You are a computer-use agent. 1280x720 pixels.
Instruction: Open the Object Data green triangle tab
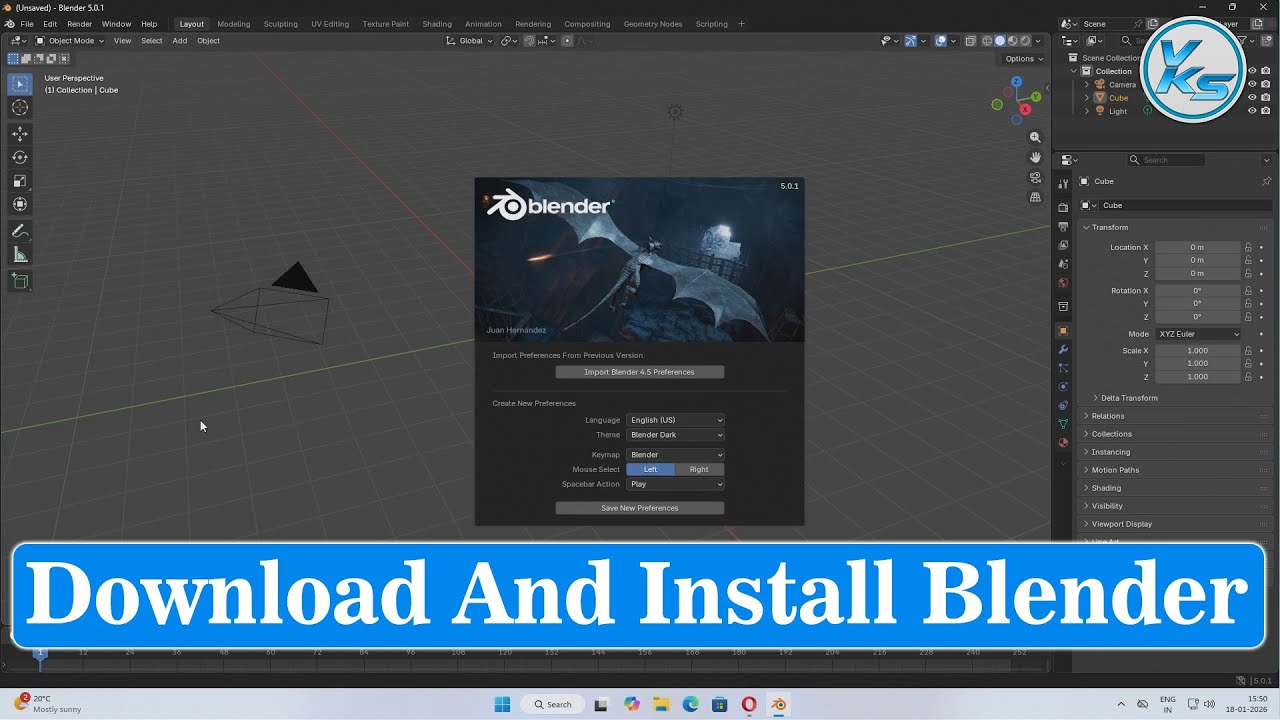point(1063,424)
